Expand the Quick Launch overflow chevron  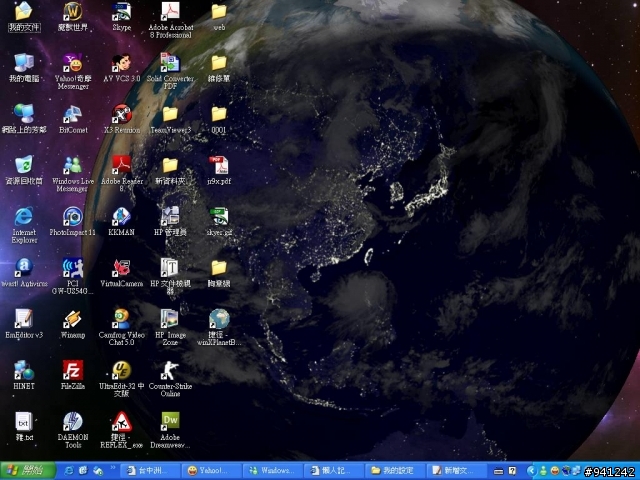[x=113, y=468]
